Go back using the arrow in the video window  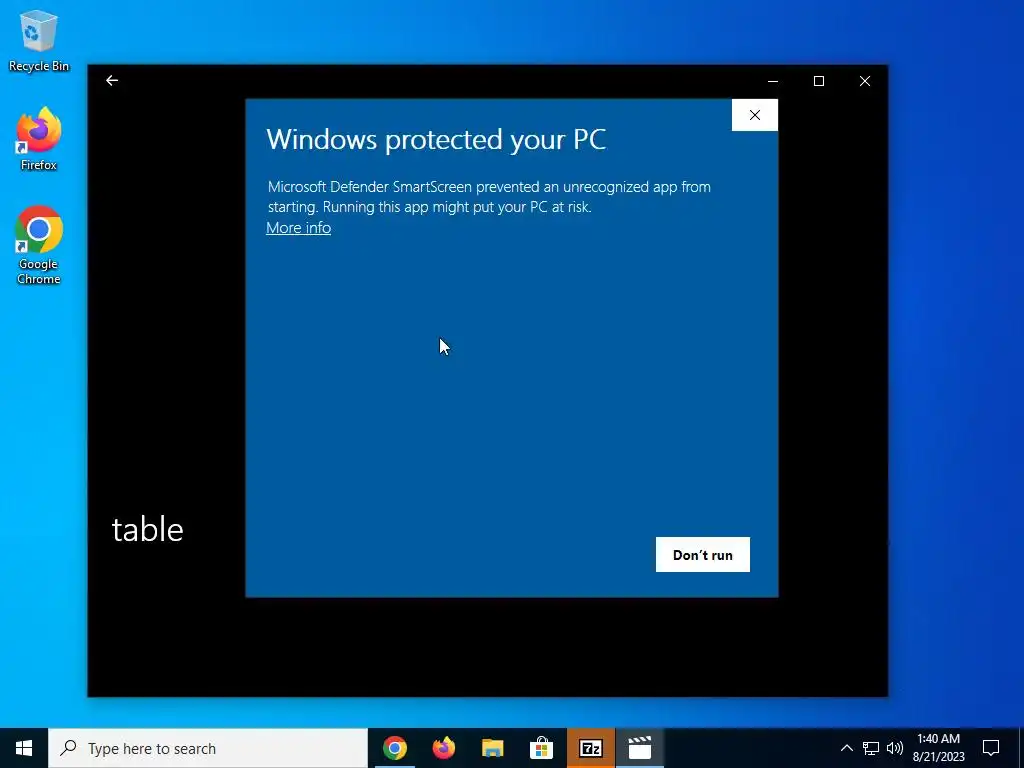[x=112, y=80]
